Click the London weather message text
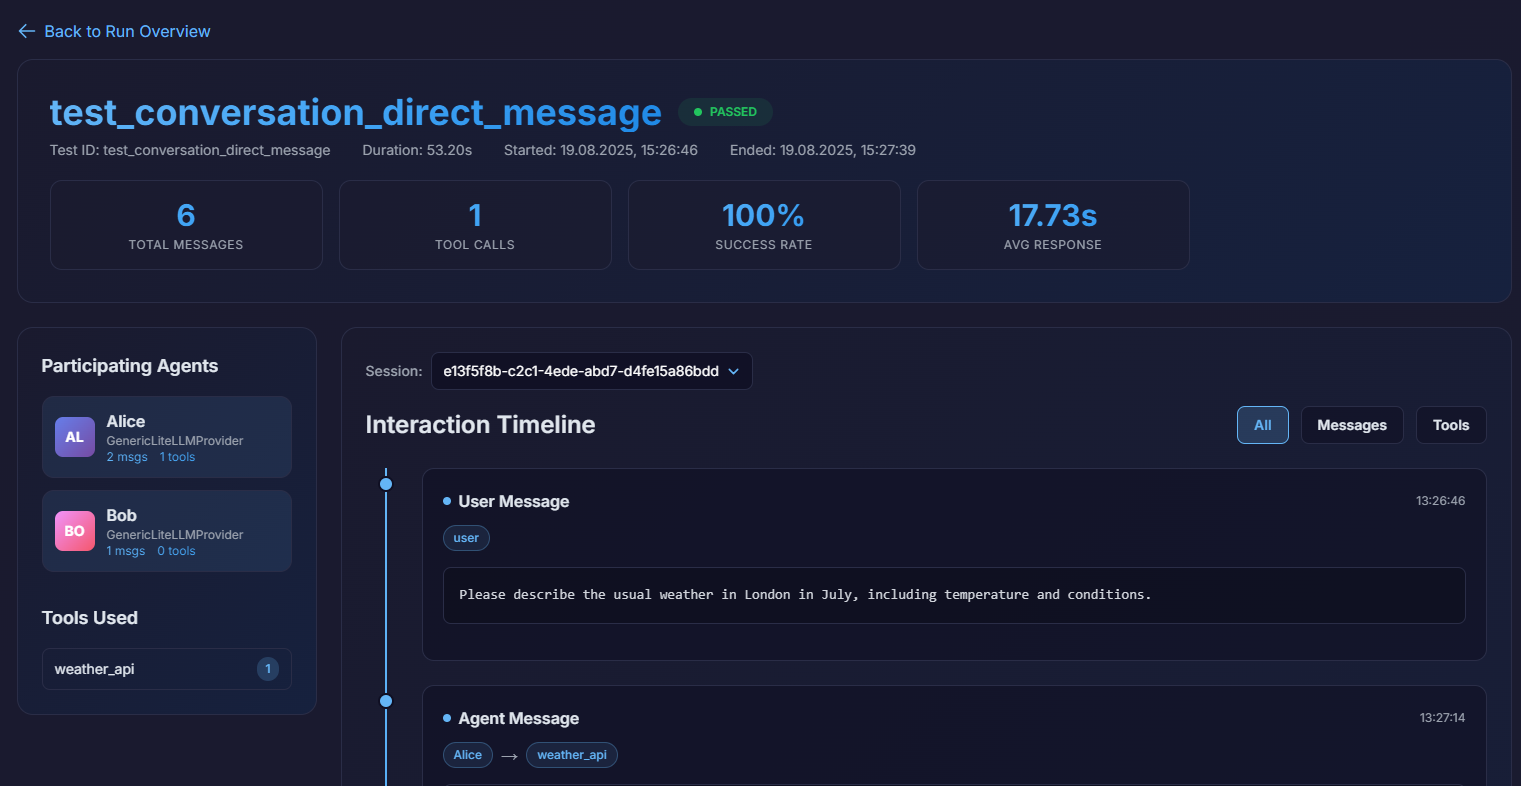The height and width of the screenshot is (786, 1521). [805, 594]
